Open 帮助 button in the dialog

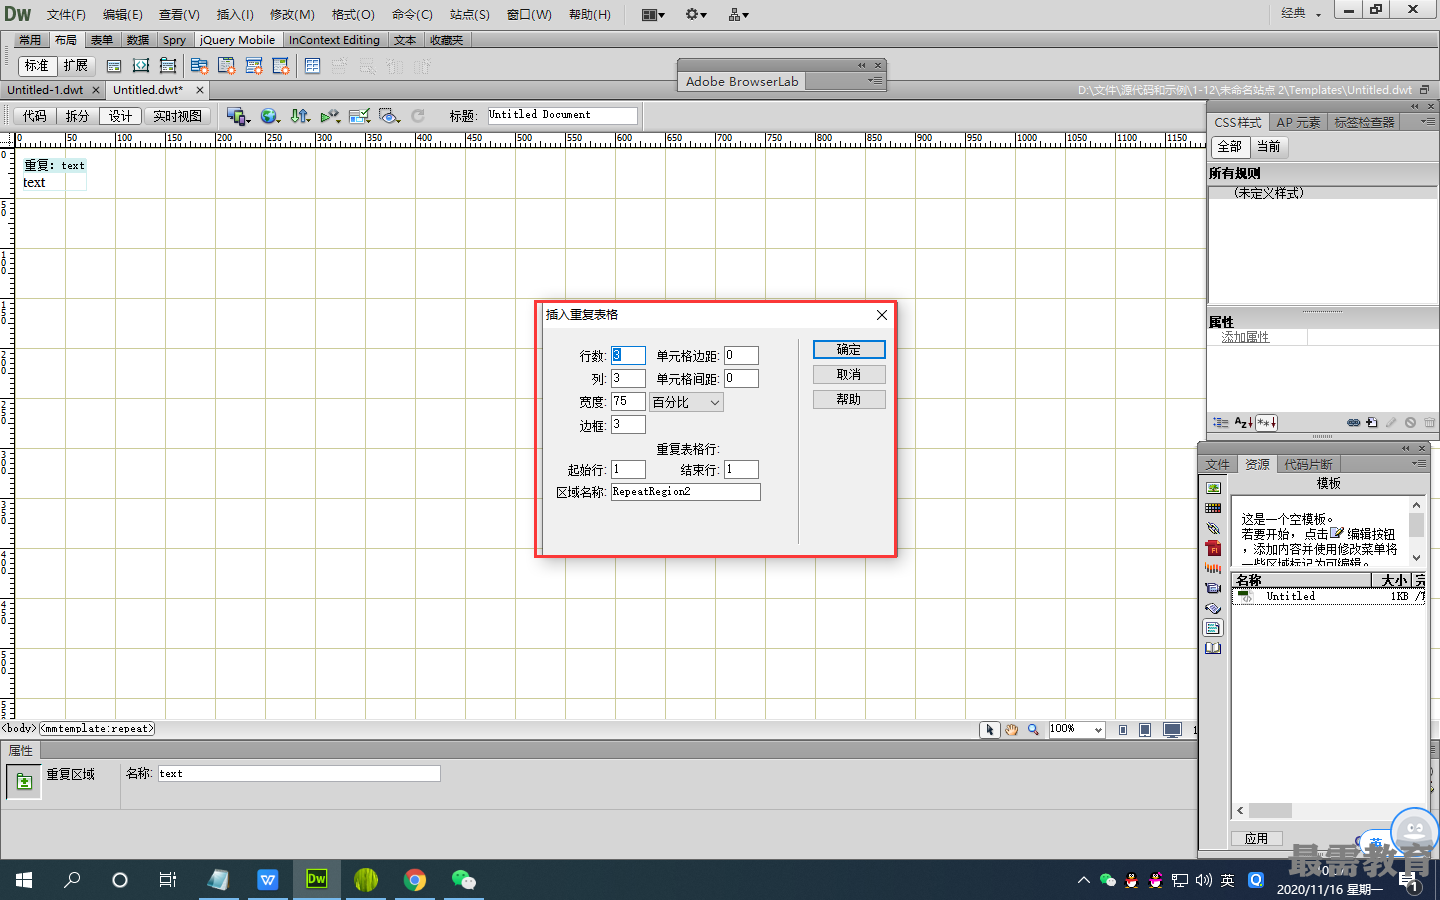[849, 399]
